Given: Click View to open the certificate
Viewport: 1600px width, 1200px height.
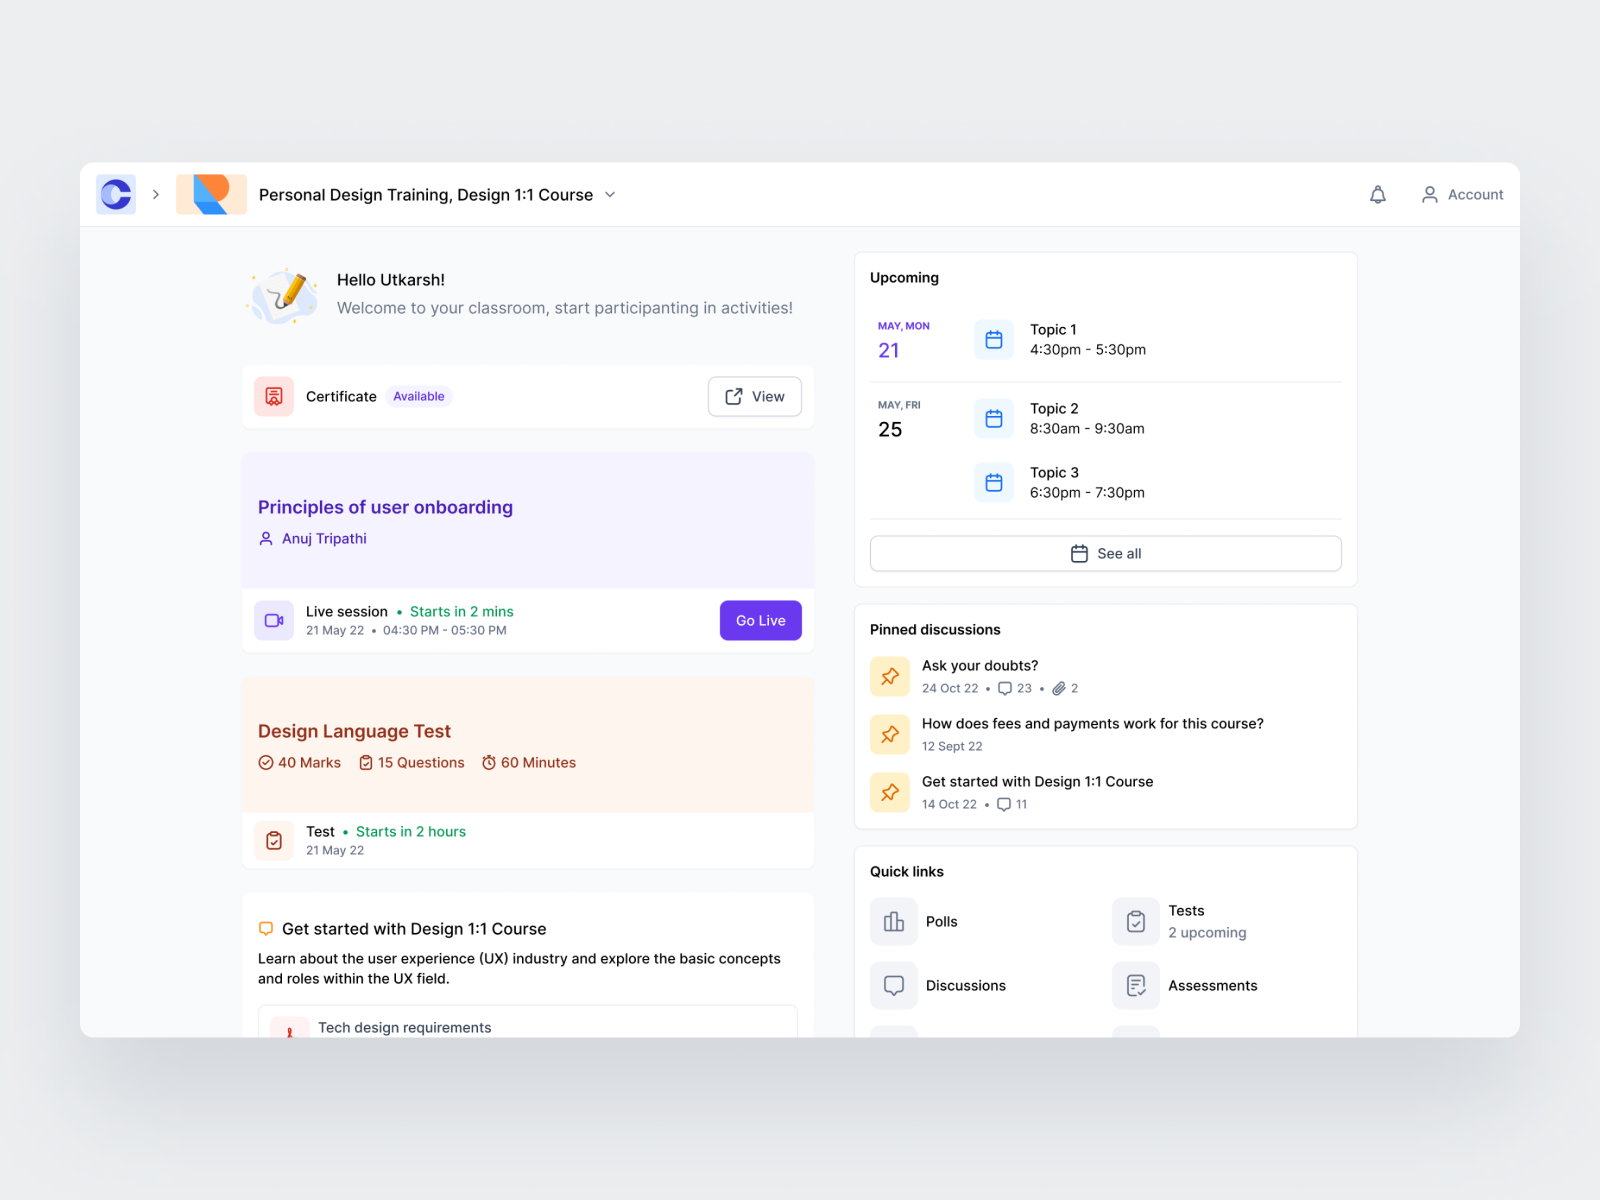Looking at the screenshot, I should [x=754, y=396].
